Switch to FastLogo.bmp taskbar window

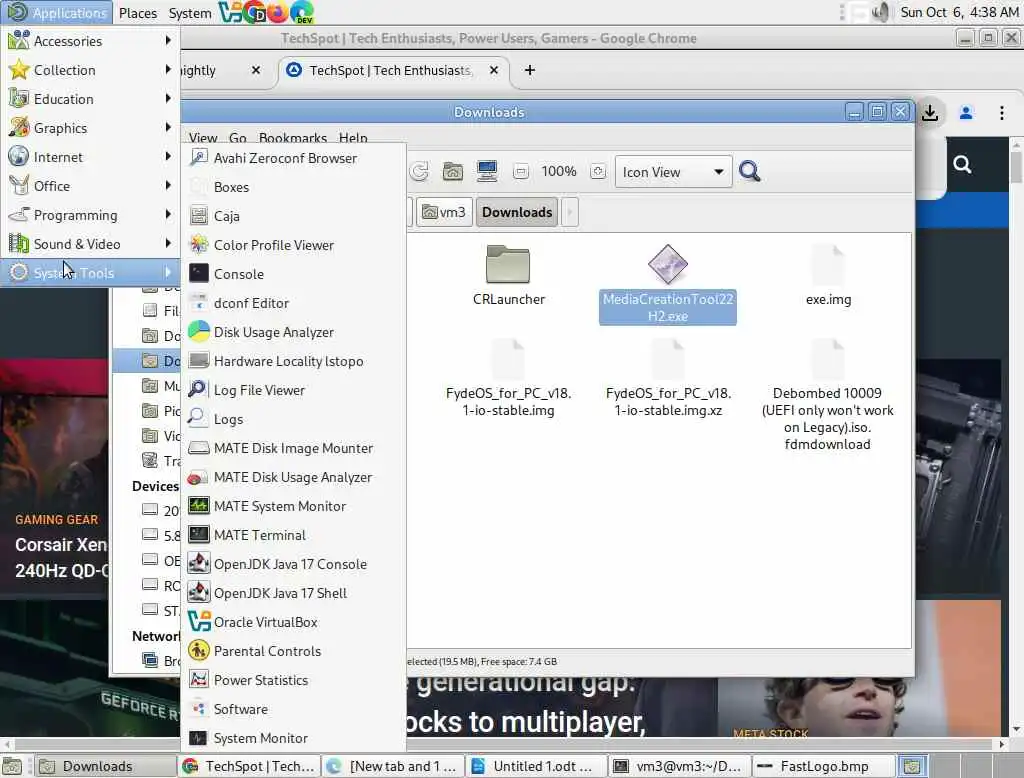[x=823, y=766]
